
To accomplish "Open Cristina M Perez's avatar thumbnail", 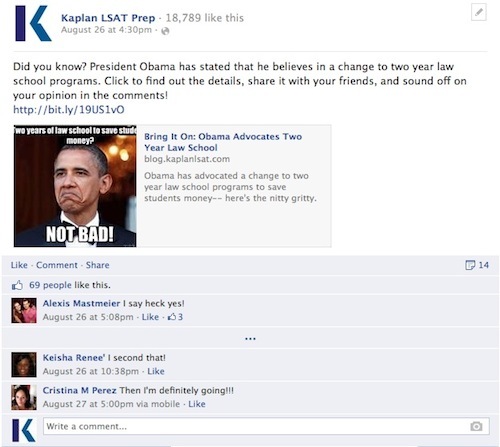I will click(x=24, y=397).
